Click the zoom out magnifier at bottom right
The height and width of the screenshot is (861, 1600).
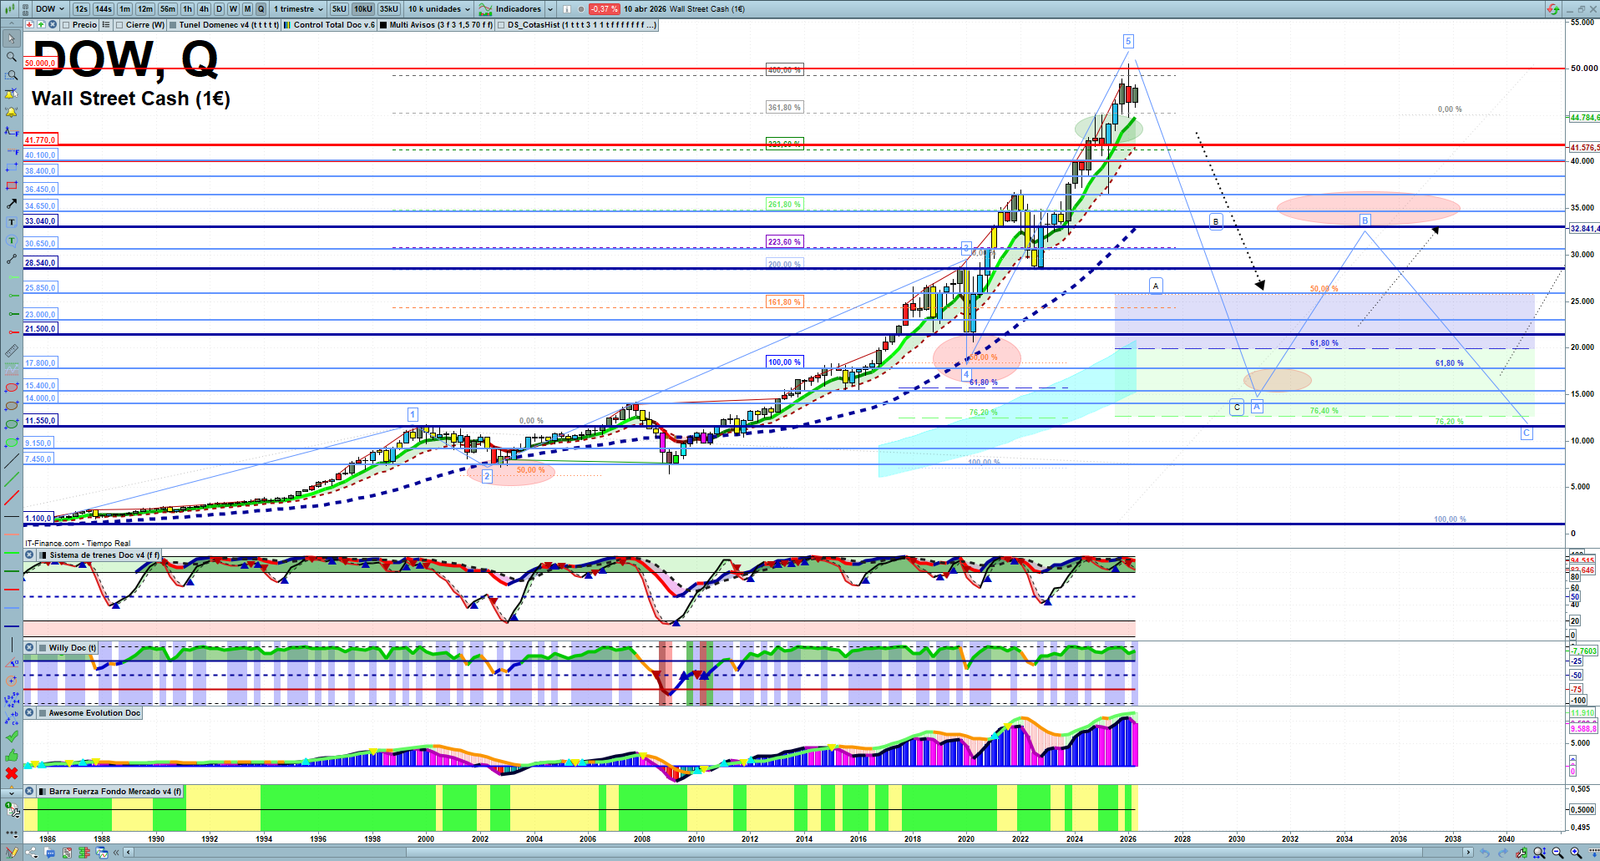point(1558,853)
